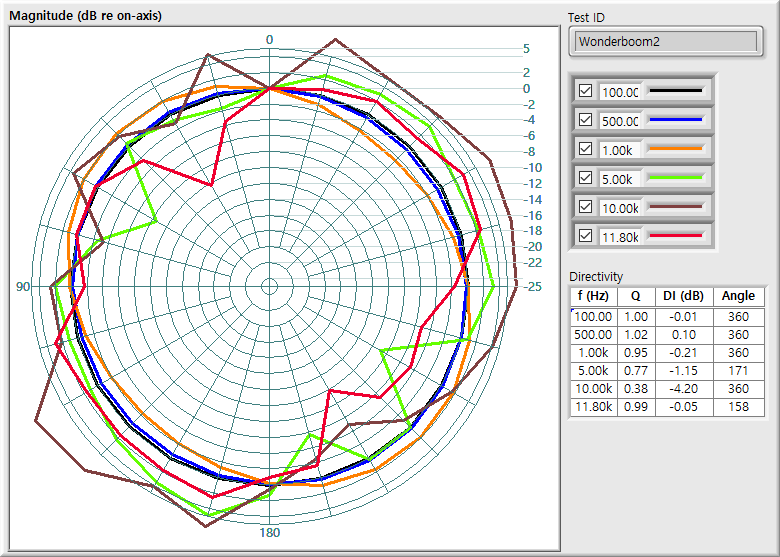Click the 0 degree label on polar plot

tap(269, 39)
